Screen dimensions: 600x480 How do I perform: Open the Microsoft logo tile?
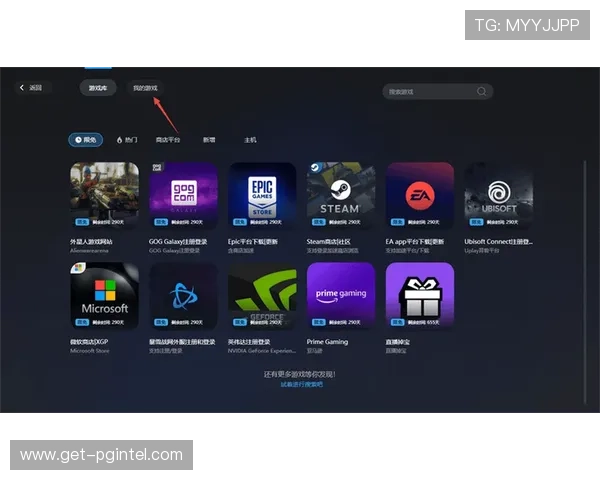coord(104,296)
